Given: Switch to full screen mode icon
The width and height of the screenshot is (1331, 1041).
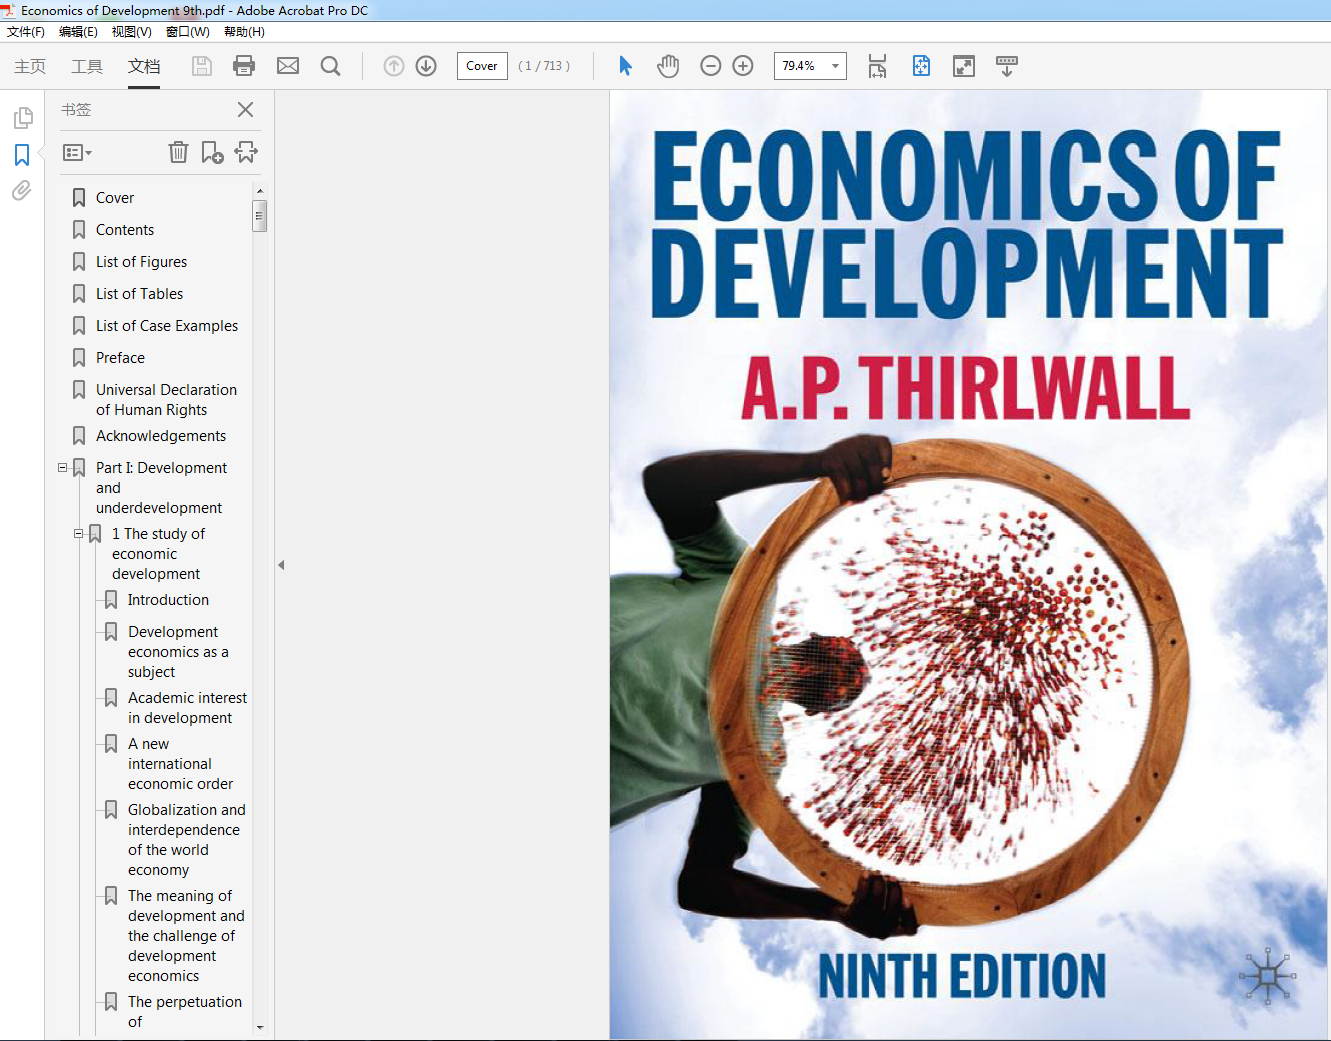Looking at the screenshot, I should [964, 66].
